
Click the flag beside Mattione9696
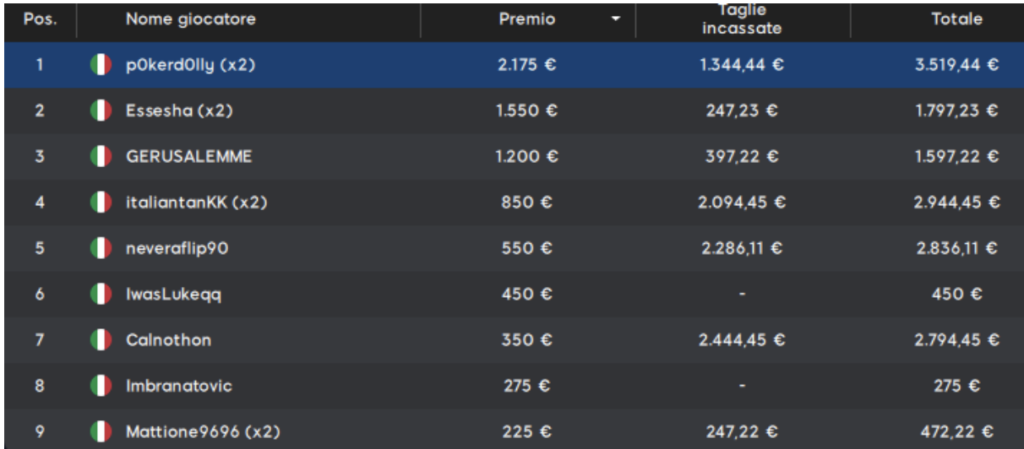pos(101,432)
